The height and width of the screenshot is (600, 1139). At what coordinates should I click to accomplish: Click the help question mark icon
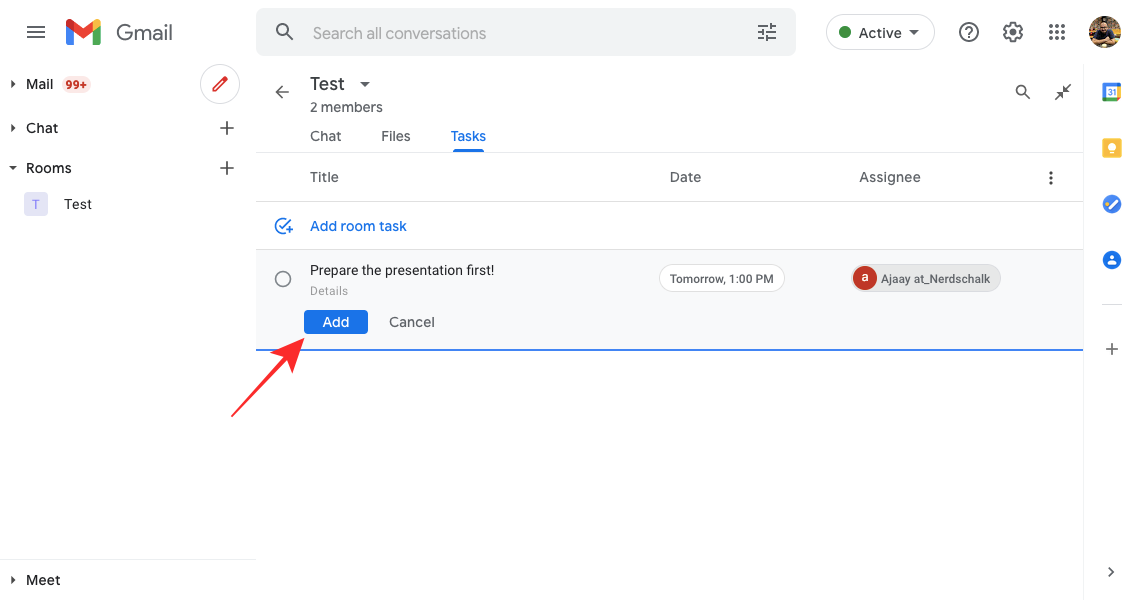[x=968, y=33]
